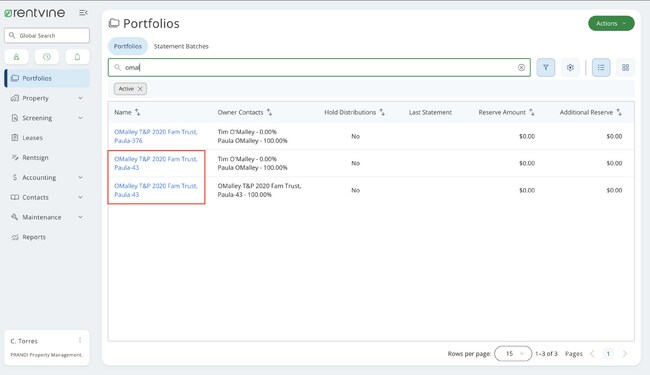This screenshot has width=650, height=375.
Task: Open Rentsign in the sidebar
Action: point(47,157)
